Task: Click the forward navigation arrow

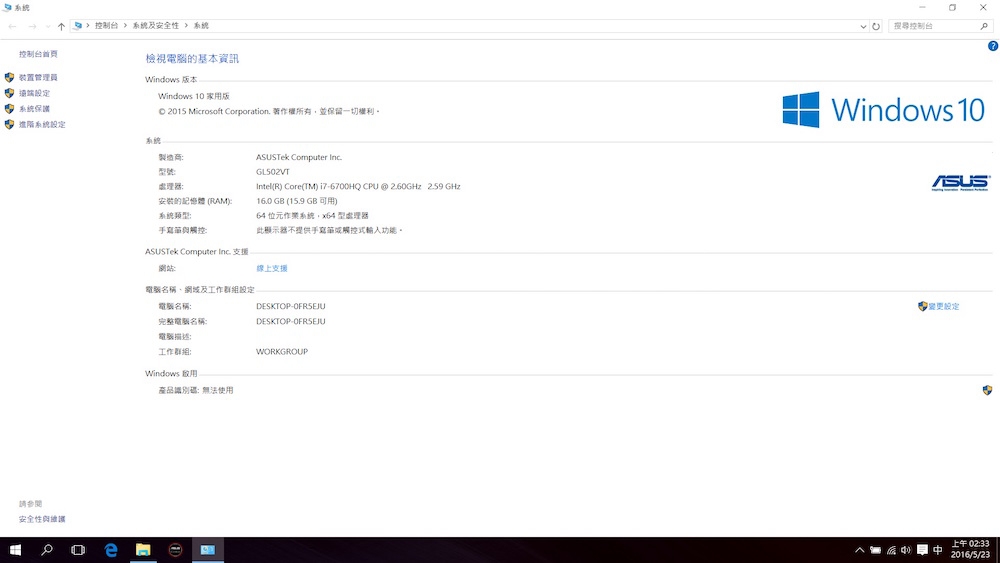Action: [x=32, y=26]
